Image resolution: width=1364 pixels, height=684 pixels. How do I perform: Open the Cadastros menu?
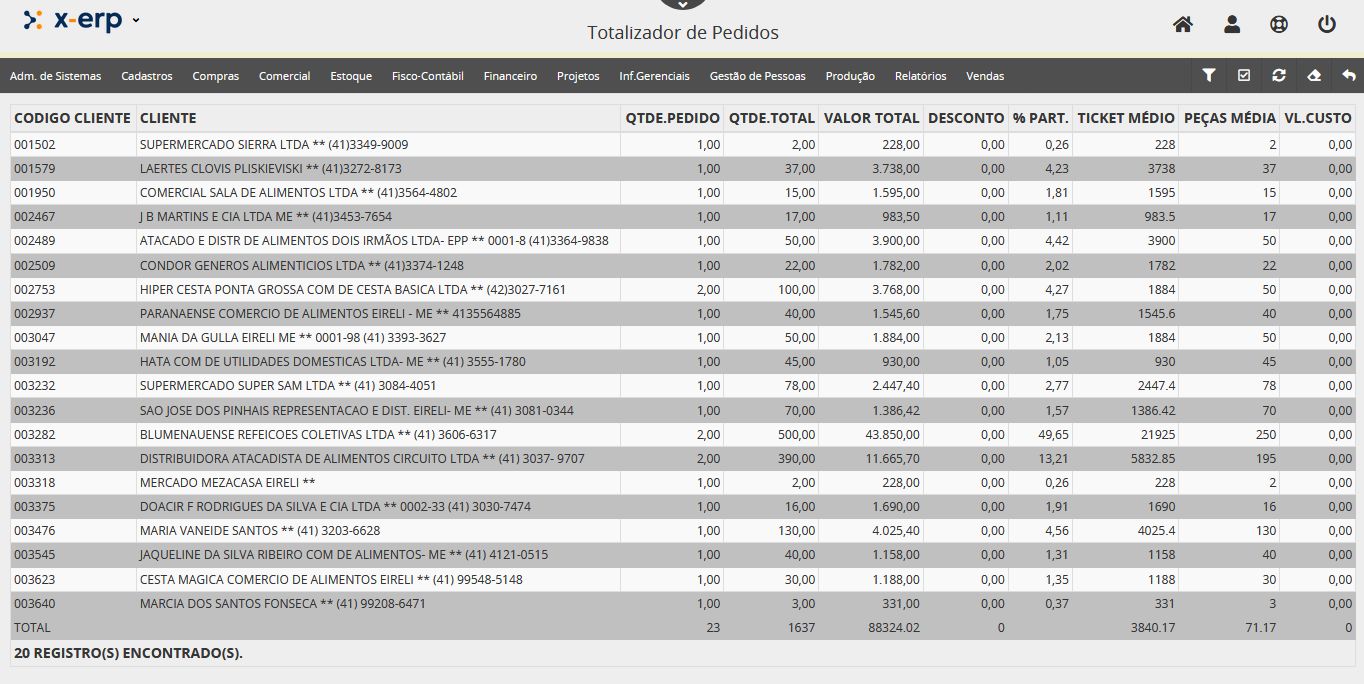(147, 76)
